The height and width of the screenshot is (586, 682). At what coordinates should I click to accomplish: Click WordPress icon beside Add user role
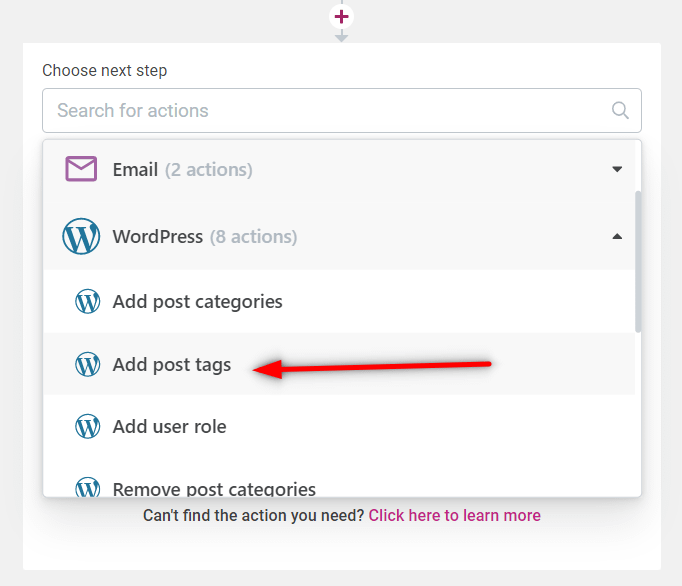click(x=87, y=426)
